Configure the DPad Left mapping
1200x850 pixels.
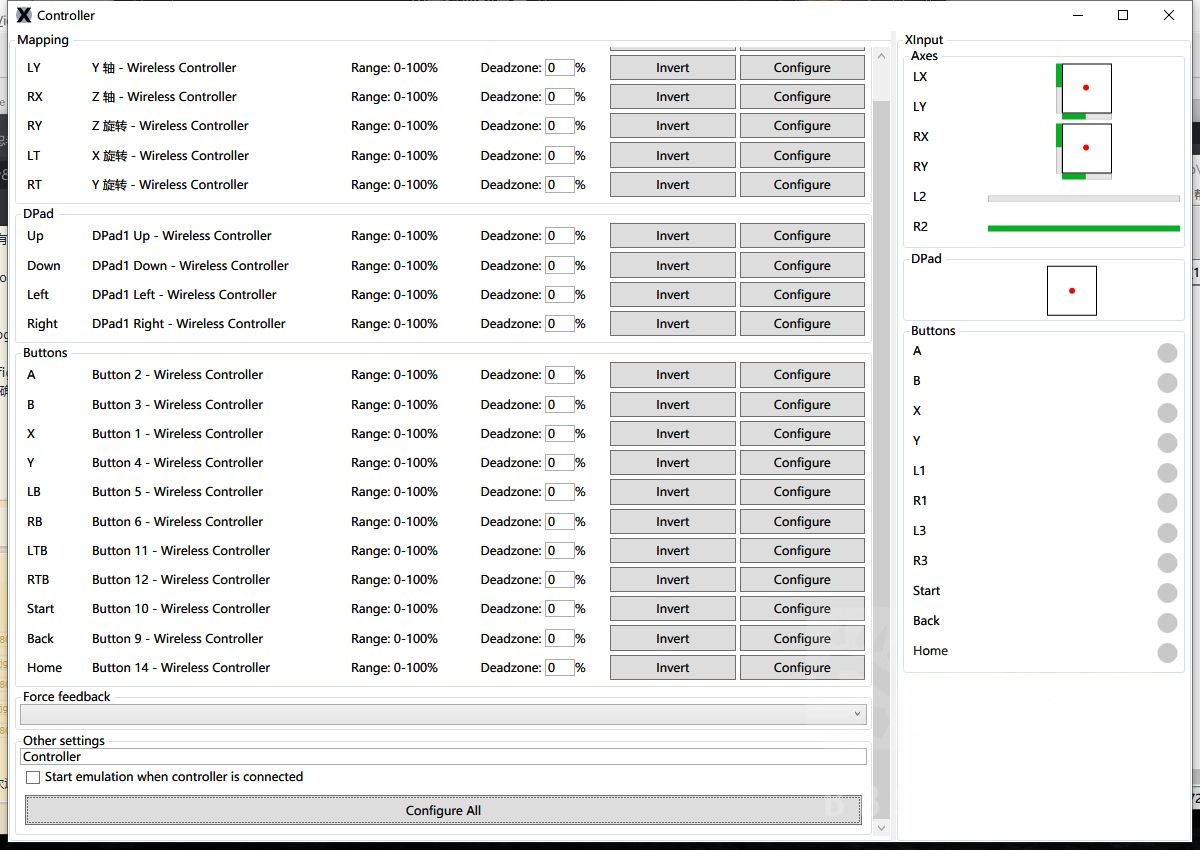tap(802, 295)
